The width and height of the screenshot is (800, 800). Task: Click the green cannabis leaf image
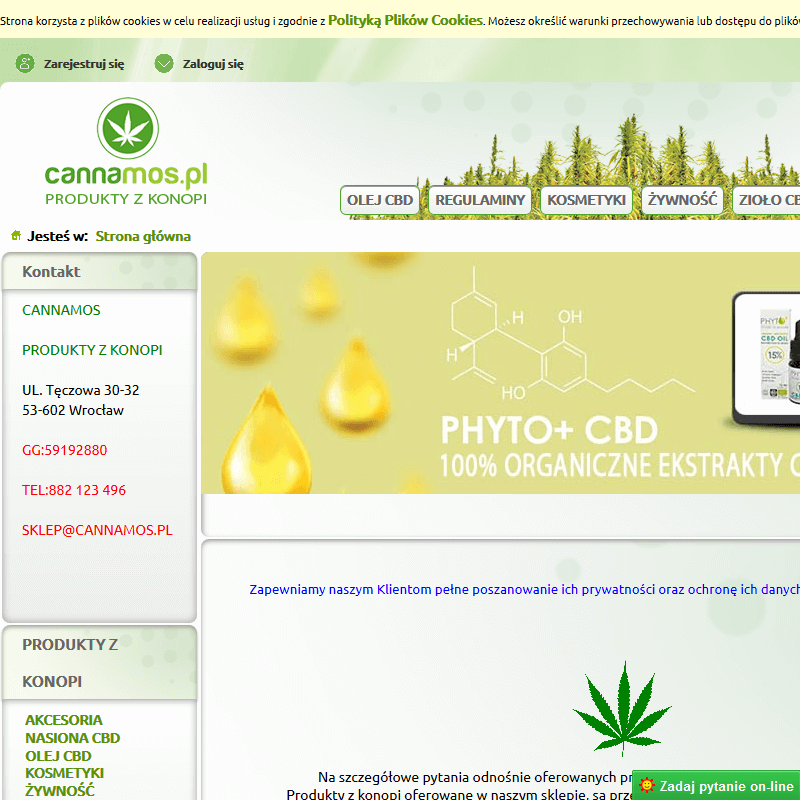[621, 708]
